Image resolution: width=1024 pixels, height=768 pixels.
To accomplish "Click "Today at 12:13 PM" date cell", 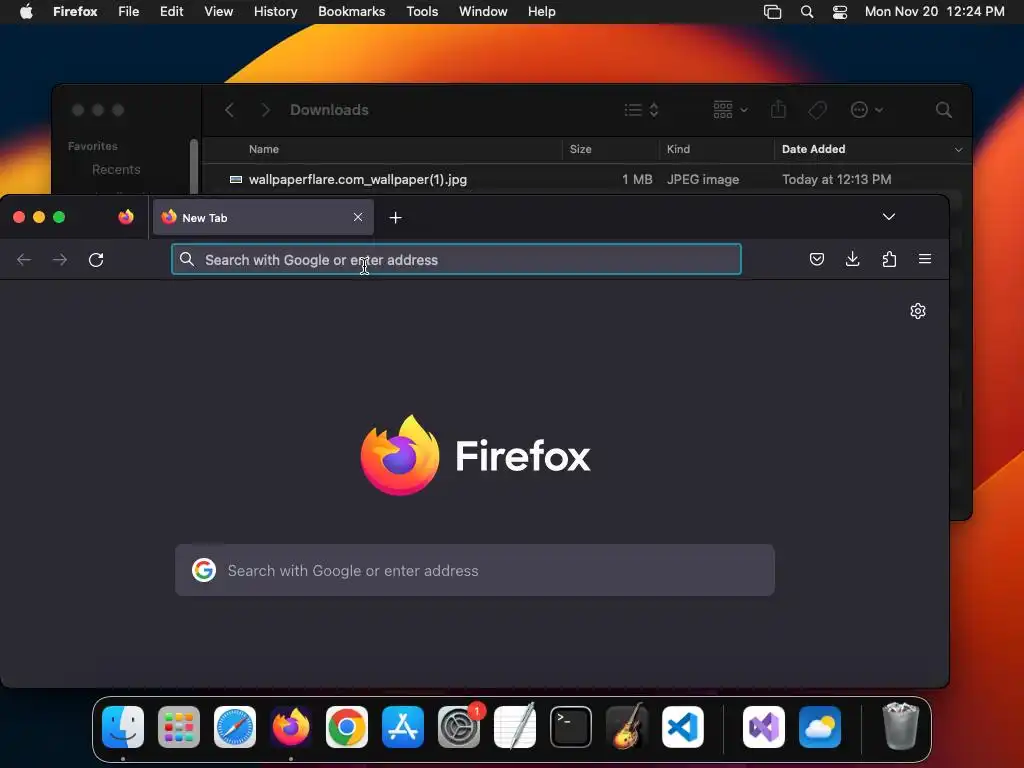I will [837, 179].
